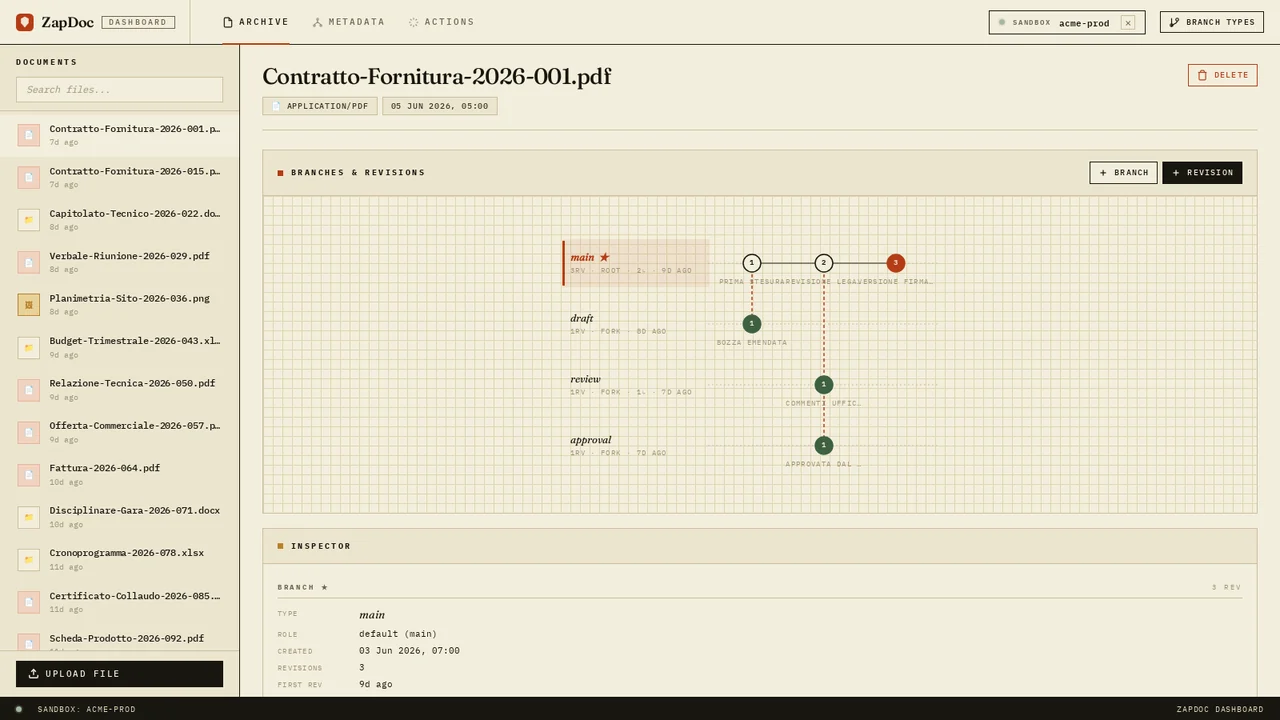The height and width of the screenshot is (720, 1280).
Task: Delete the current document
Action: click(1222, 75)
